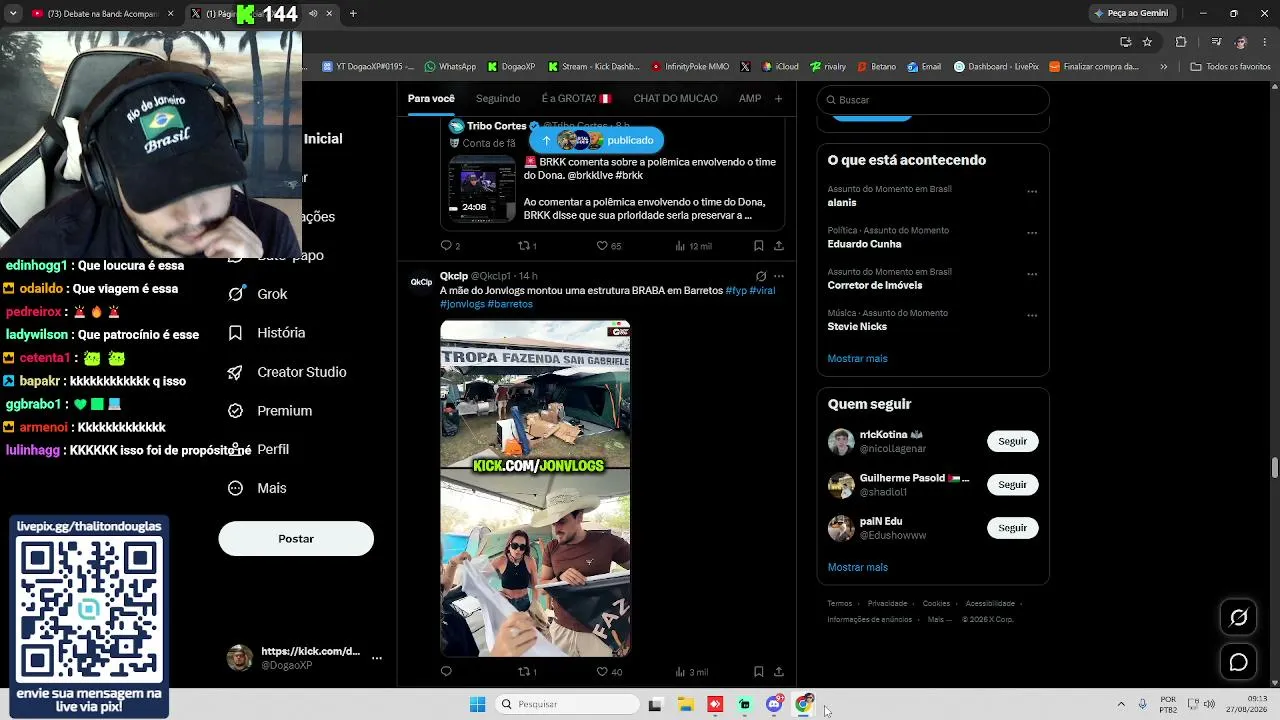Screen dimensions: 1280x720
Task: Click the #jonvlogs hashtag in Qkclp post
Action: 462,304
